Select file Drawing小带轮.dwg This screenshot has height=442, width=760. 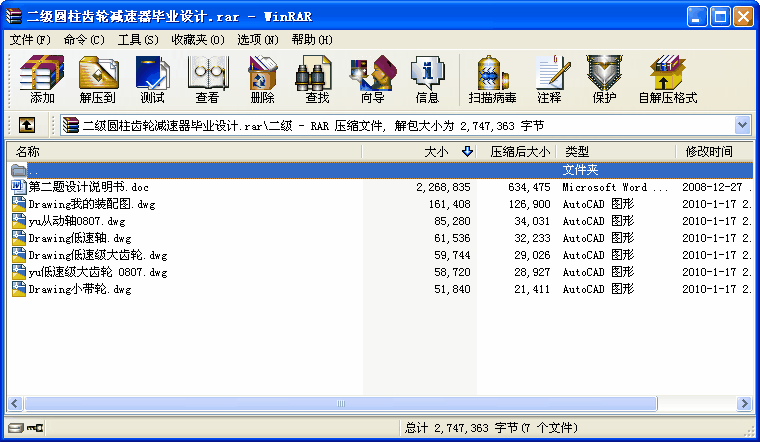[79, 289]
